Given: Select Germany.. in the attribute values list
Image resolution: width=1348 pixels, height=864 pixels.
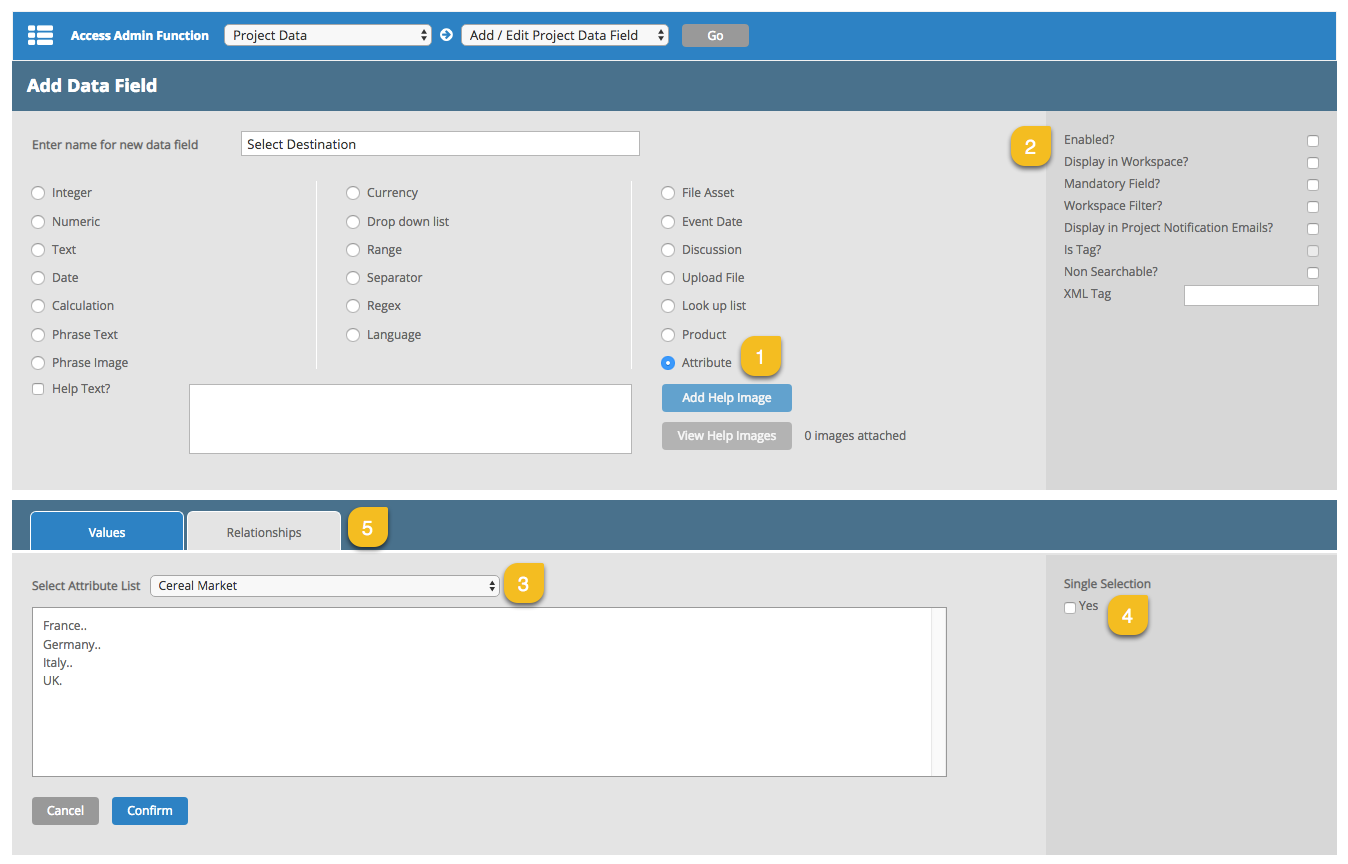Looking at the screenshot, I should point(72,644).
